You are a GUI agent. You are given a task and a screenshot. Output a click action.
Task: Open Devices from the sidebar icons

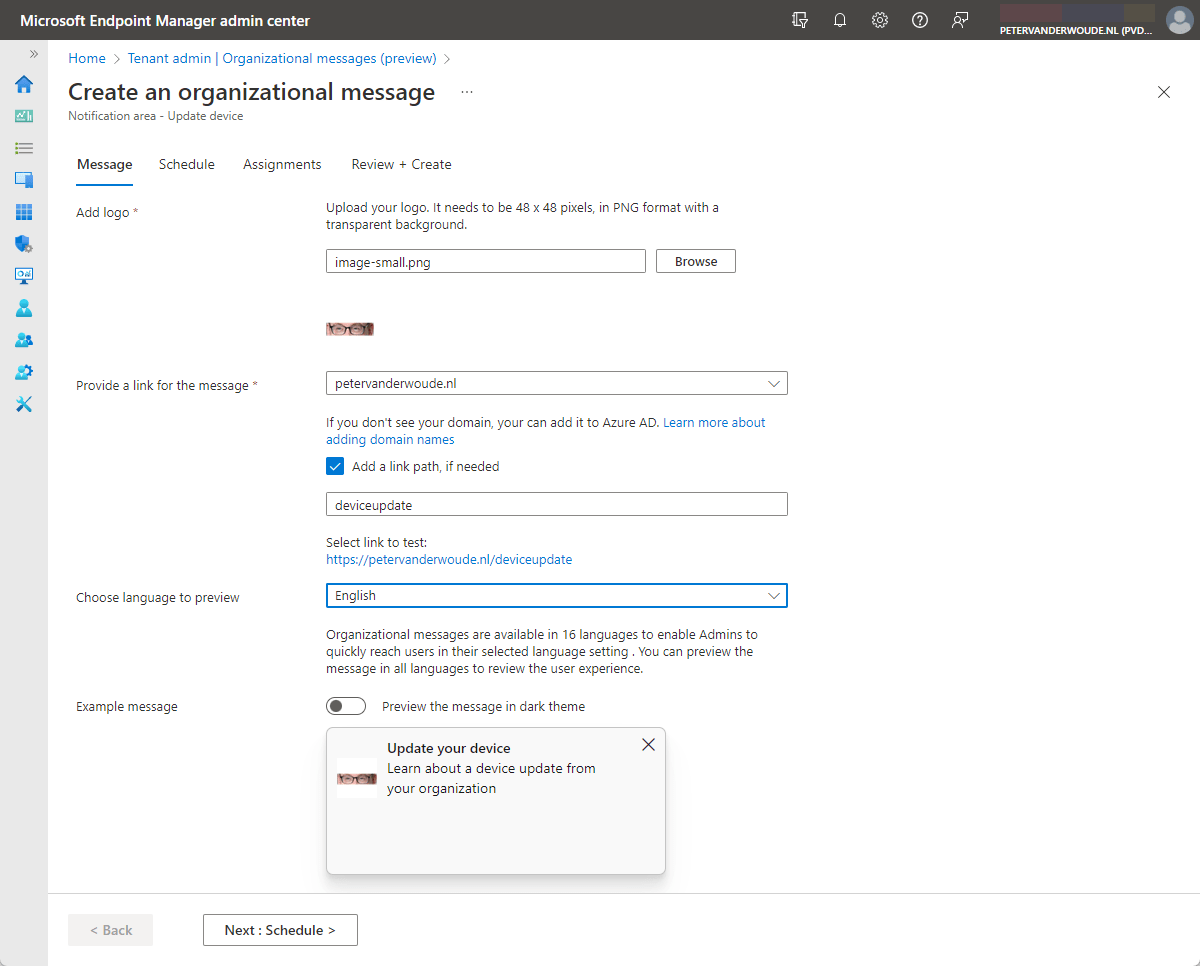(x=23, y=179)
